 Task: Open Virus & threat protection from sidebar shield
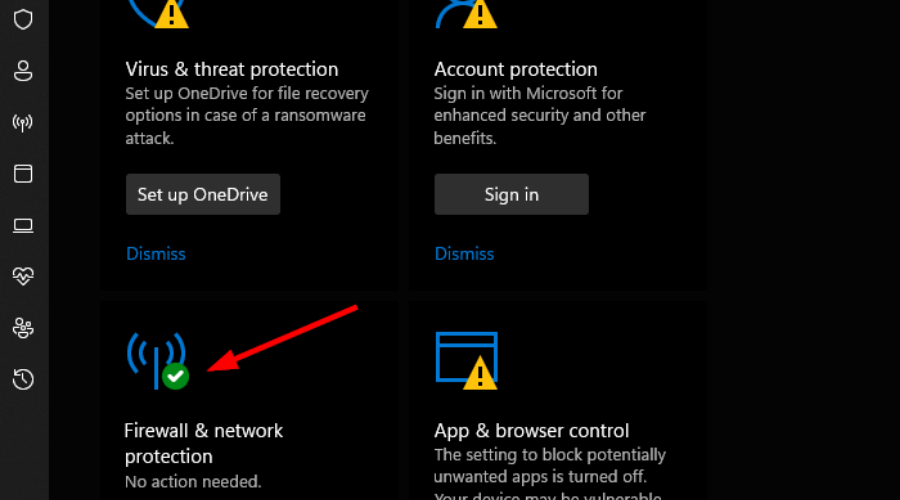pos(23,19)
